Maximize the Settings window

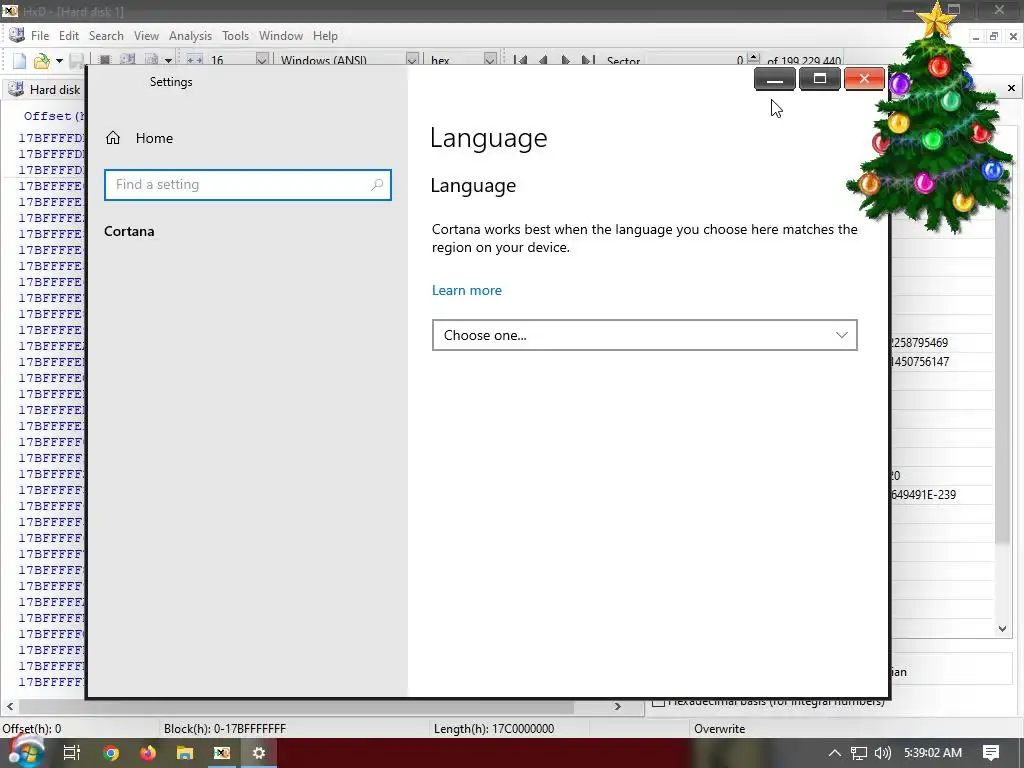pos(820,79)
